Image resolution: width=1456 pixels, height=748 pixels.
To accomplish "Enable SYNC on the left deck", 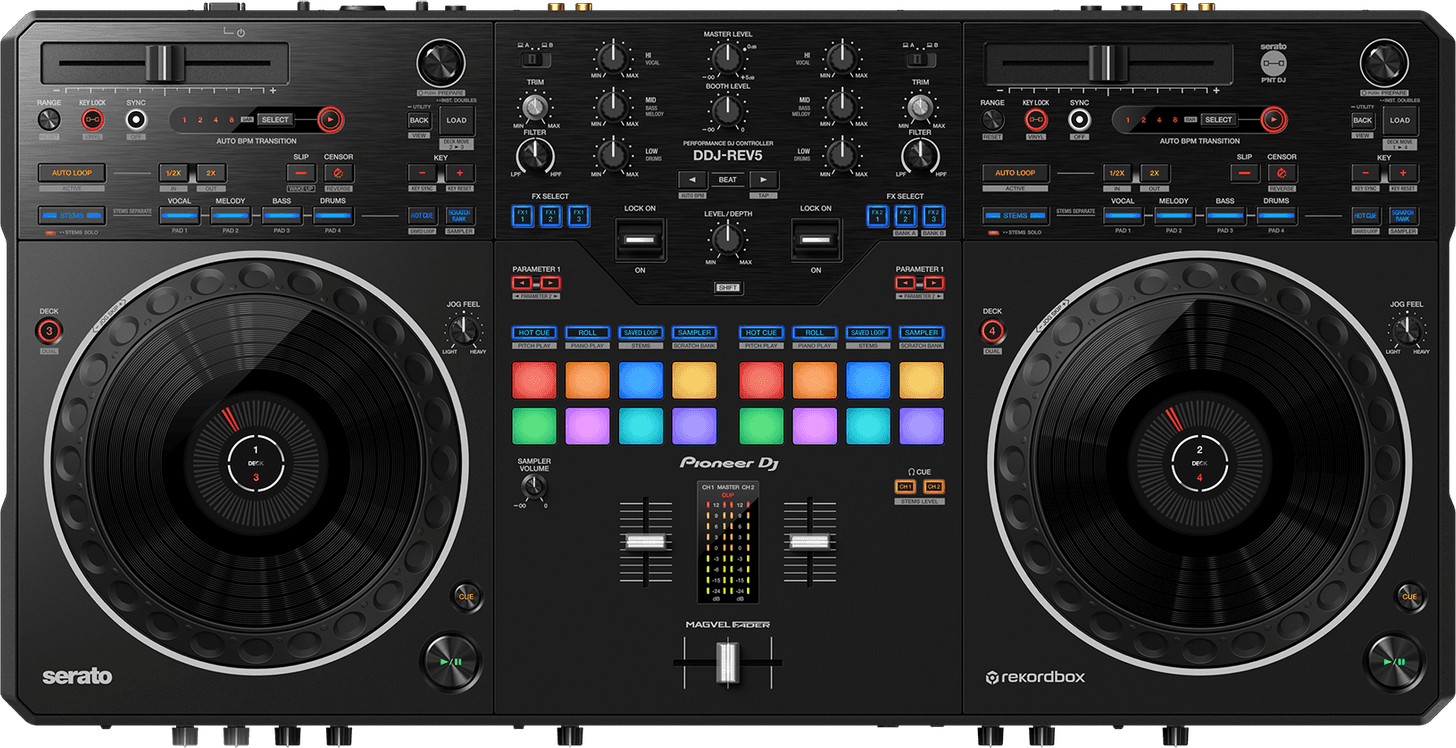I will (x=136, y=120).
